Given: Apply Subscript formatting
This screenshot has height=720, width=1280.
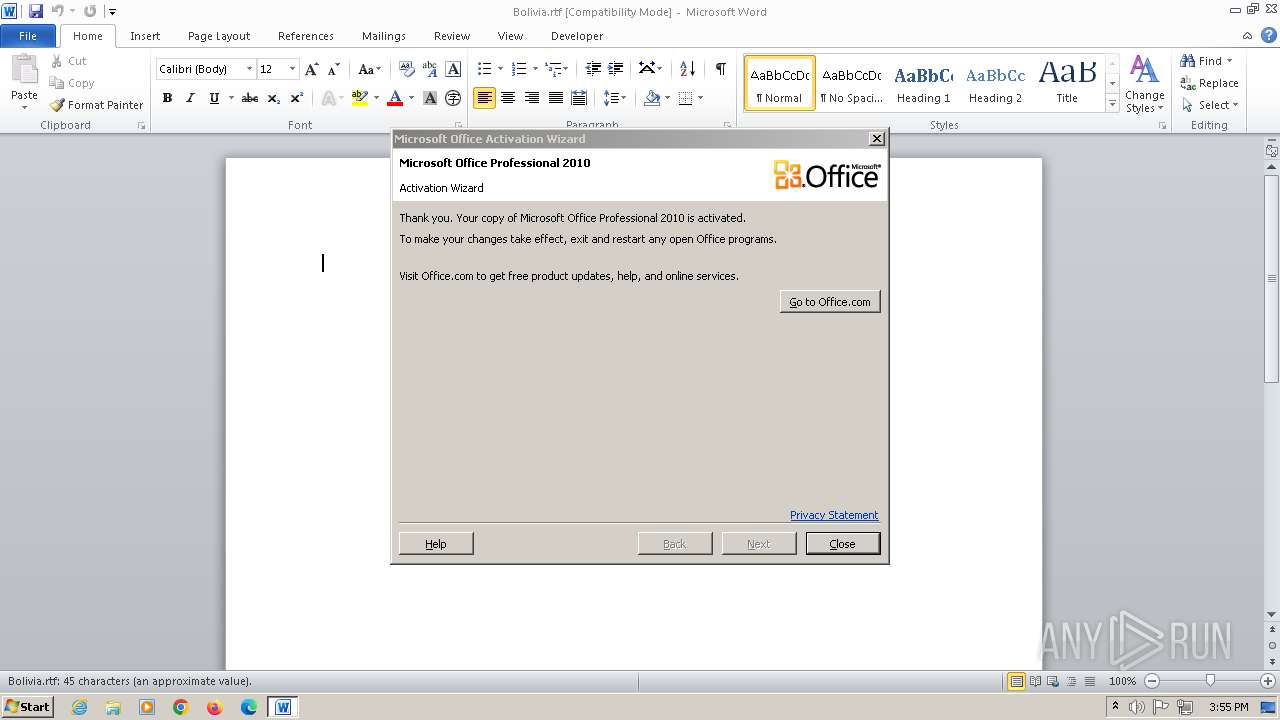Looking at the screenshot, I should [273, 98].
